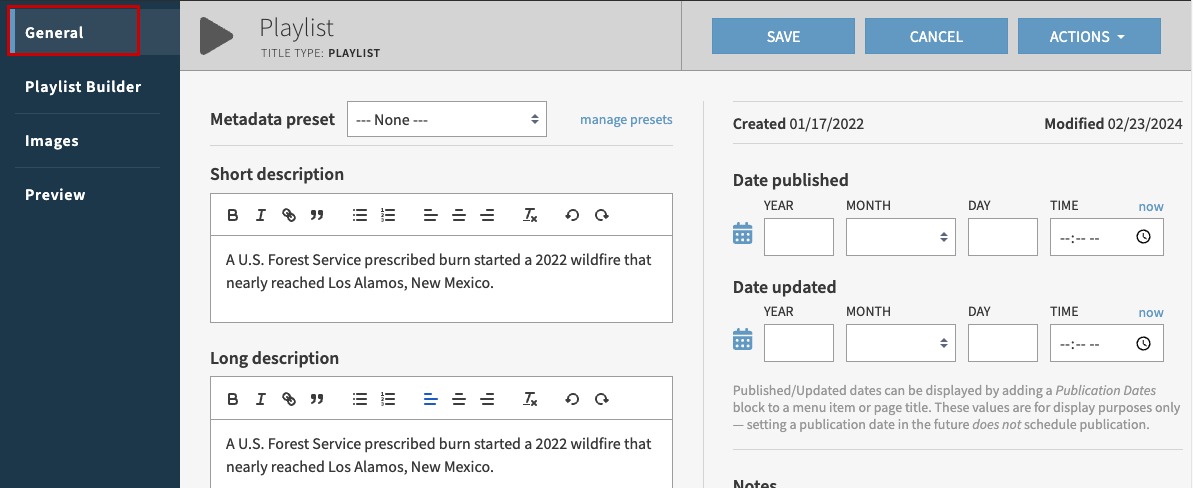Switch to Playlist Builder tab
The image size is (1193, 488).
pyautogui.click(x=83, y=87)
